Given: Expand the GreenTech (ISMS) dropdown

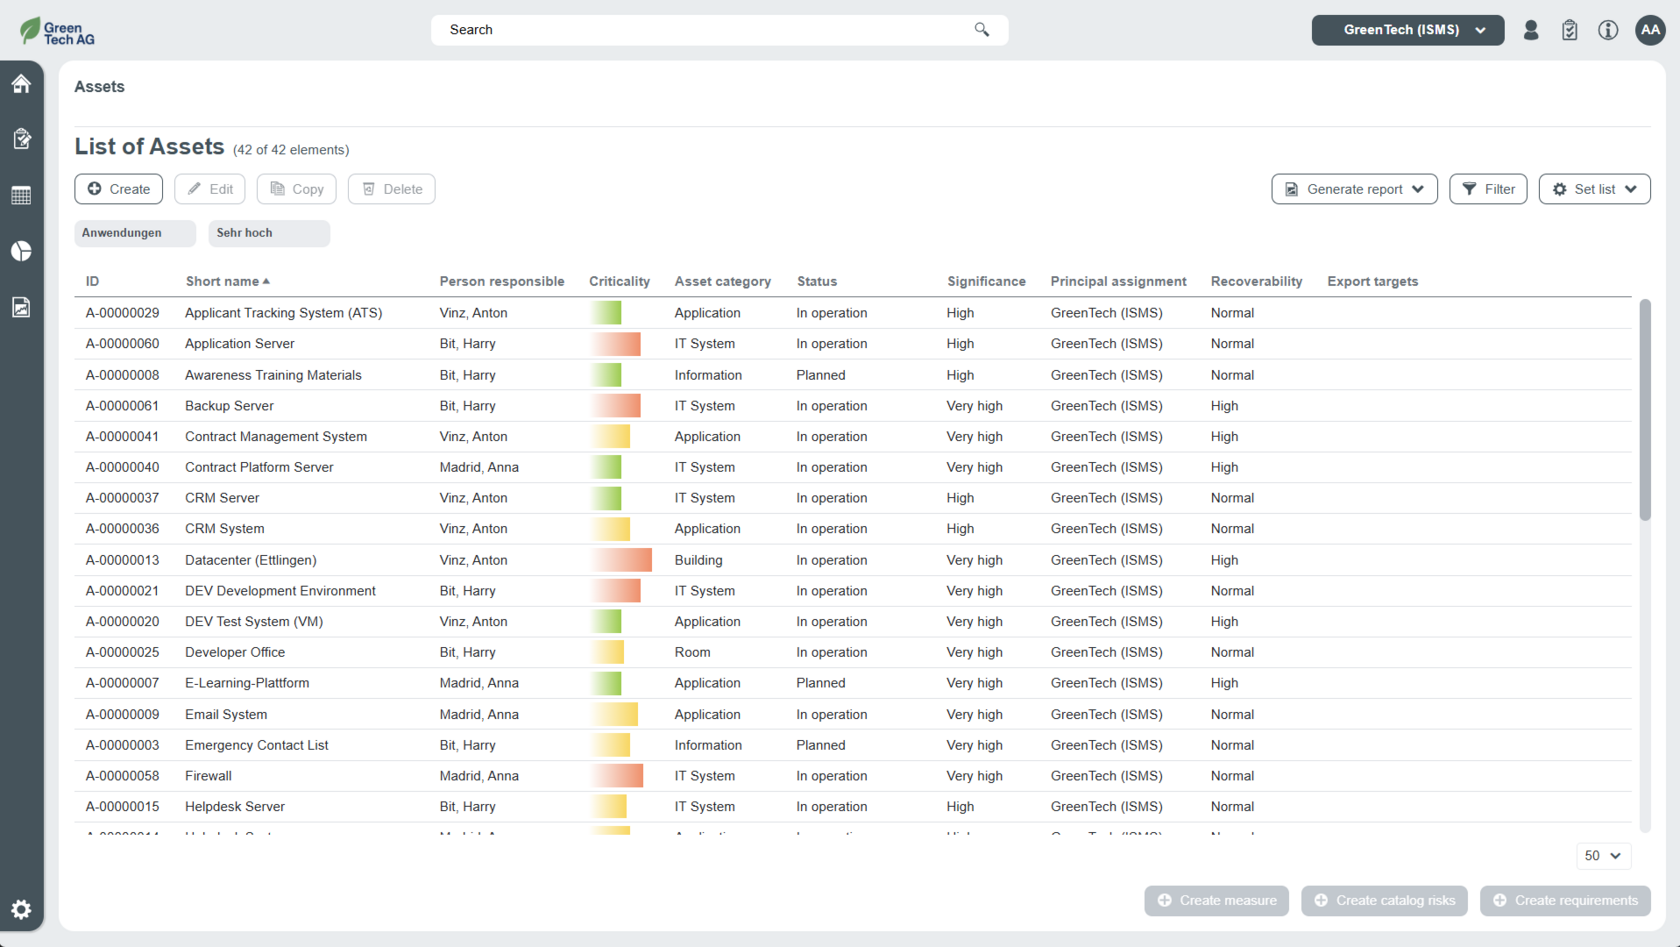Looking at the screenshot, I should tap(1407, 30).
